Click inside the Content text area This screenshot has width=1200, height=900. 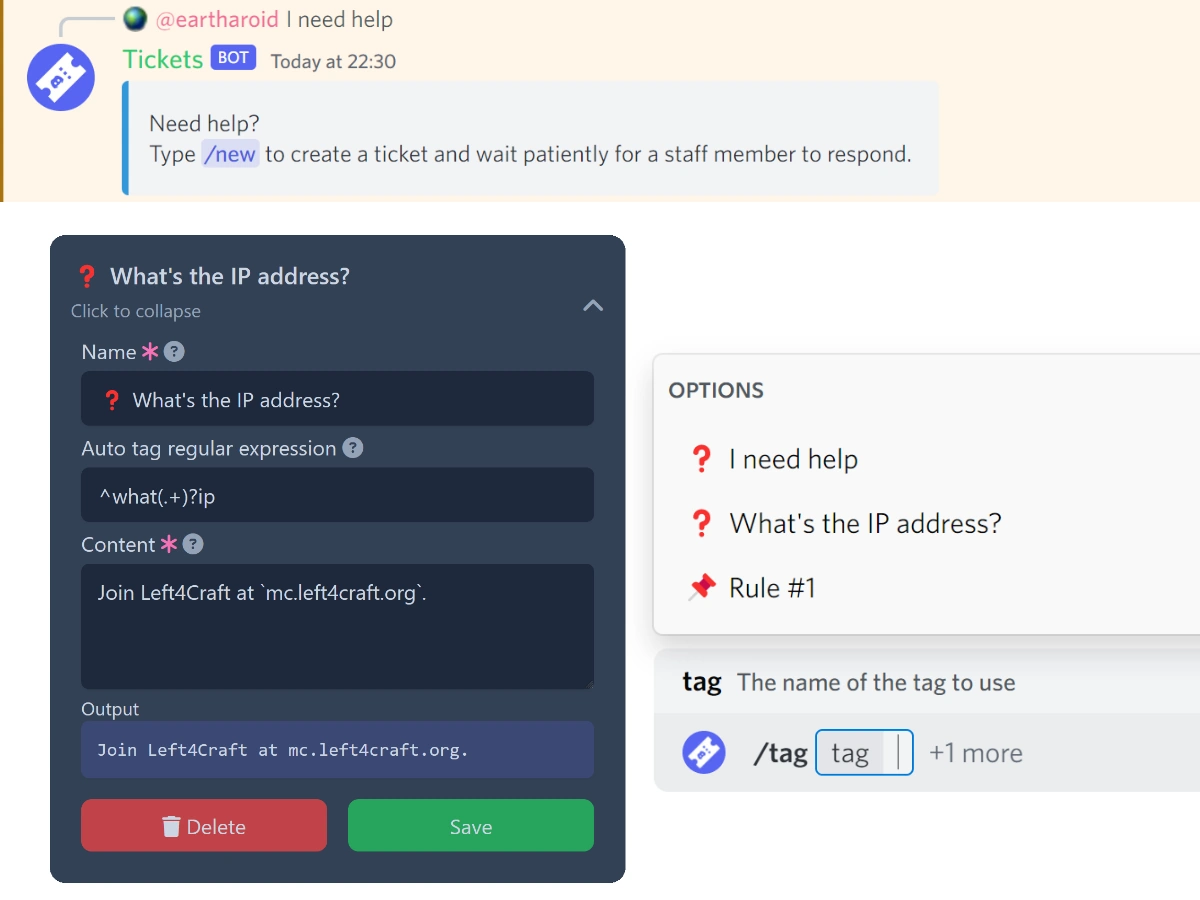tap(337, 626)
